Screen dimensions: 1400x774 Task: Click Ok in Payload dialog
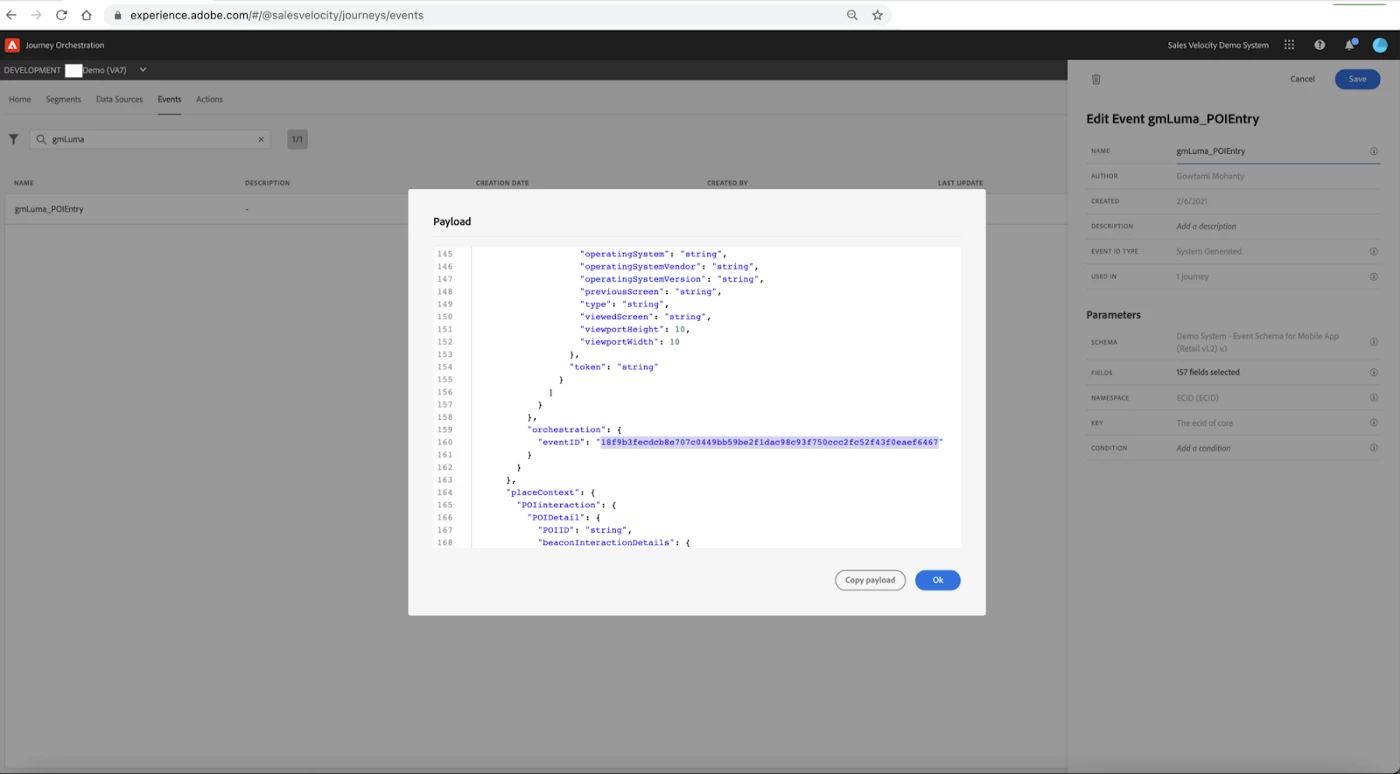938,580
